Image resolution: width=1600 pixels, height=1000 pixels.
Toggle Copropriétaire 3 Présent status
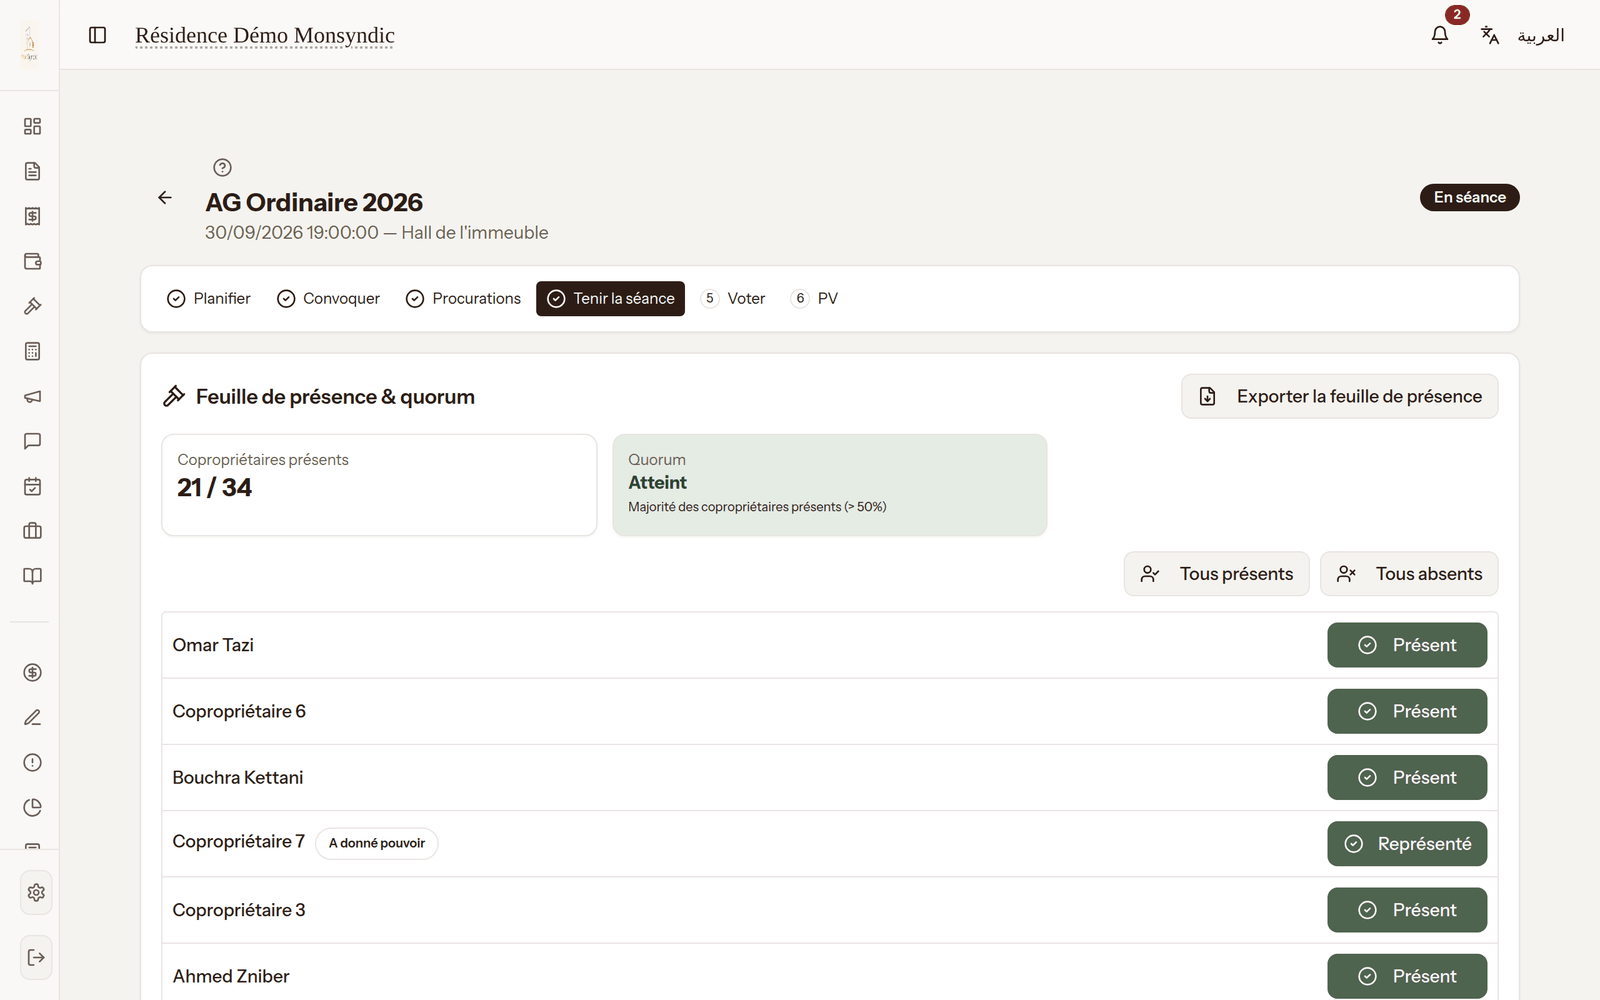1407,910
